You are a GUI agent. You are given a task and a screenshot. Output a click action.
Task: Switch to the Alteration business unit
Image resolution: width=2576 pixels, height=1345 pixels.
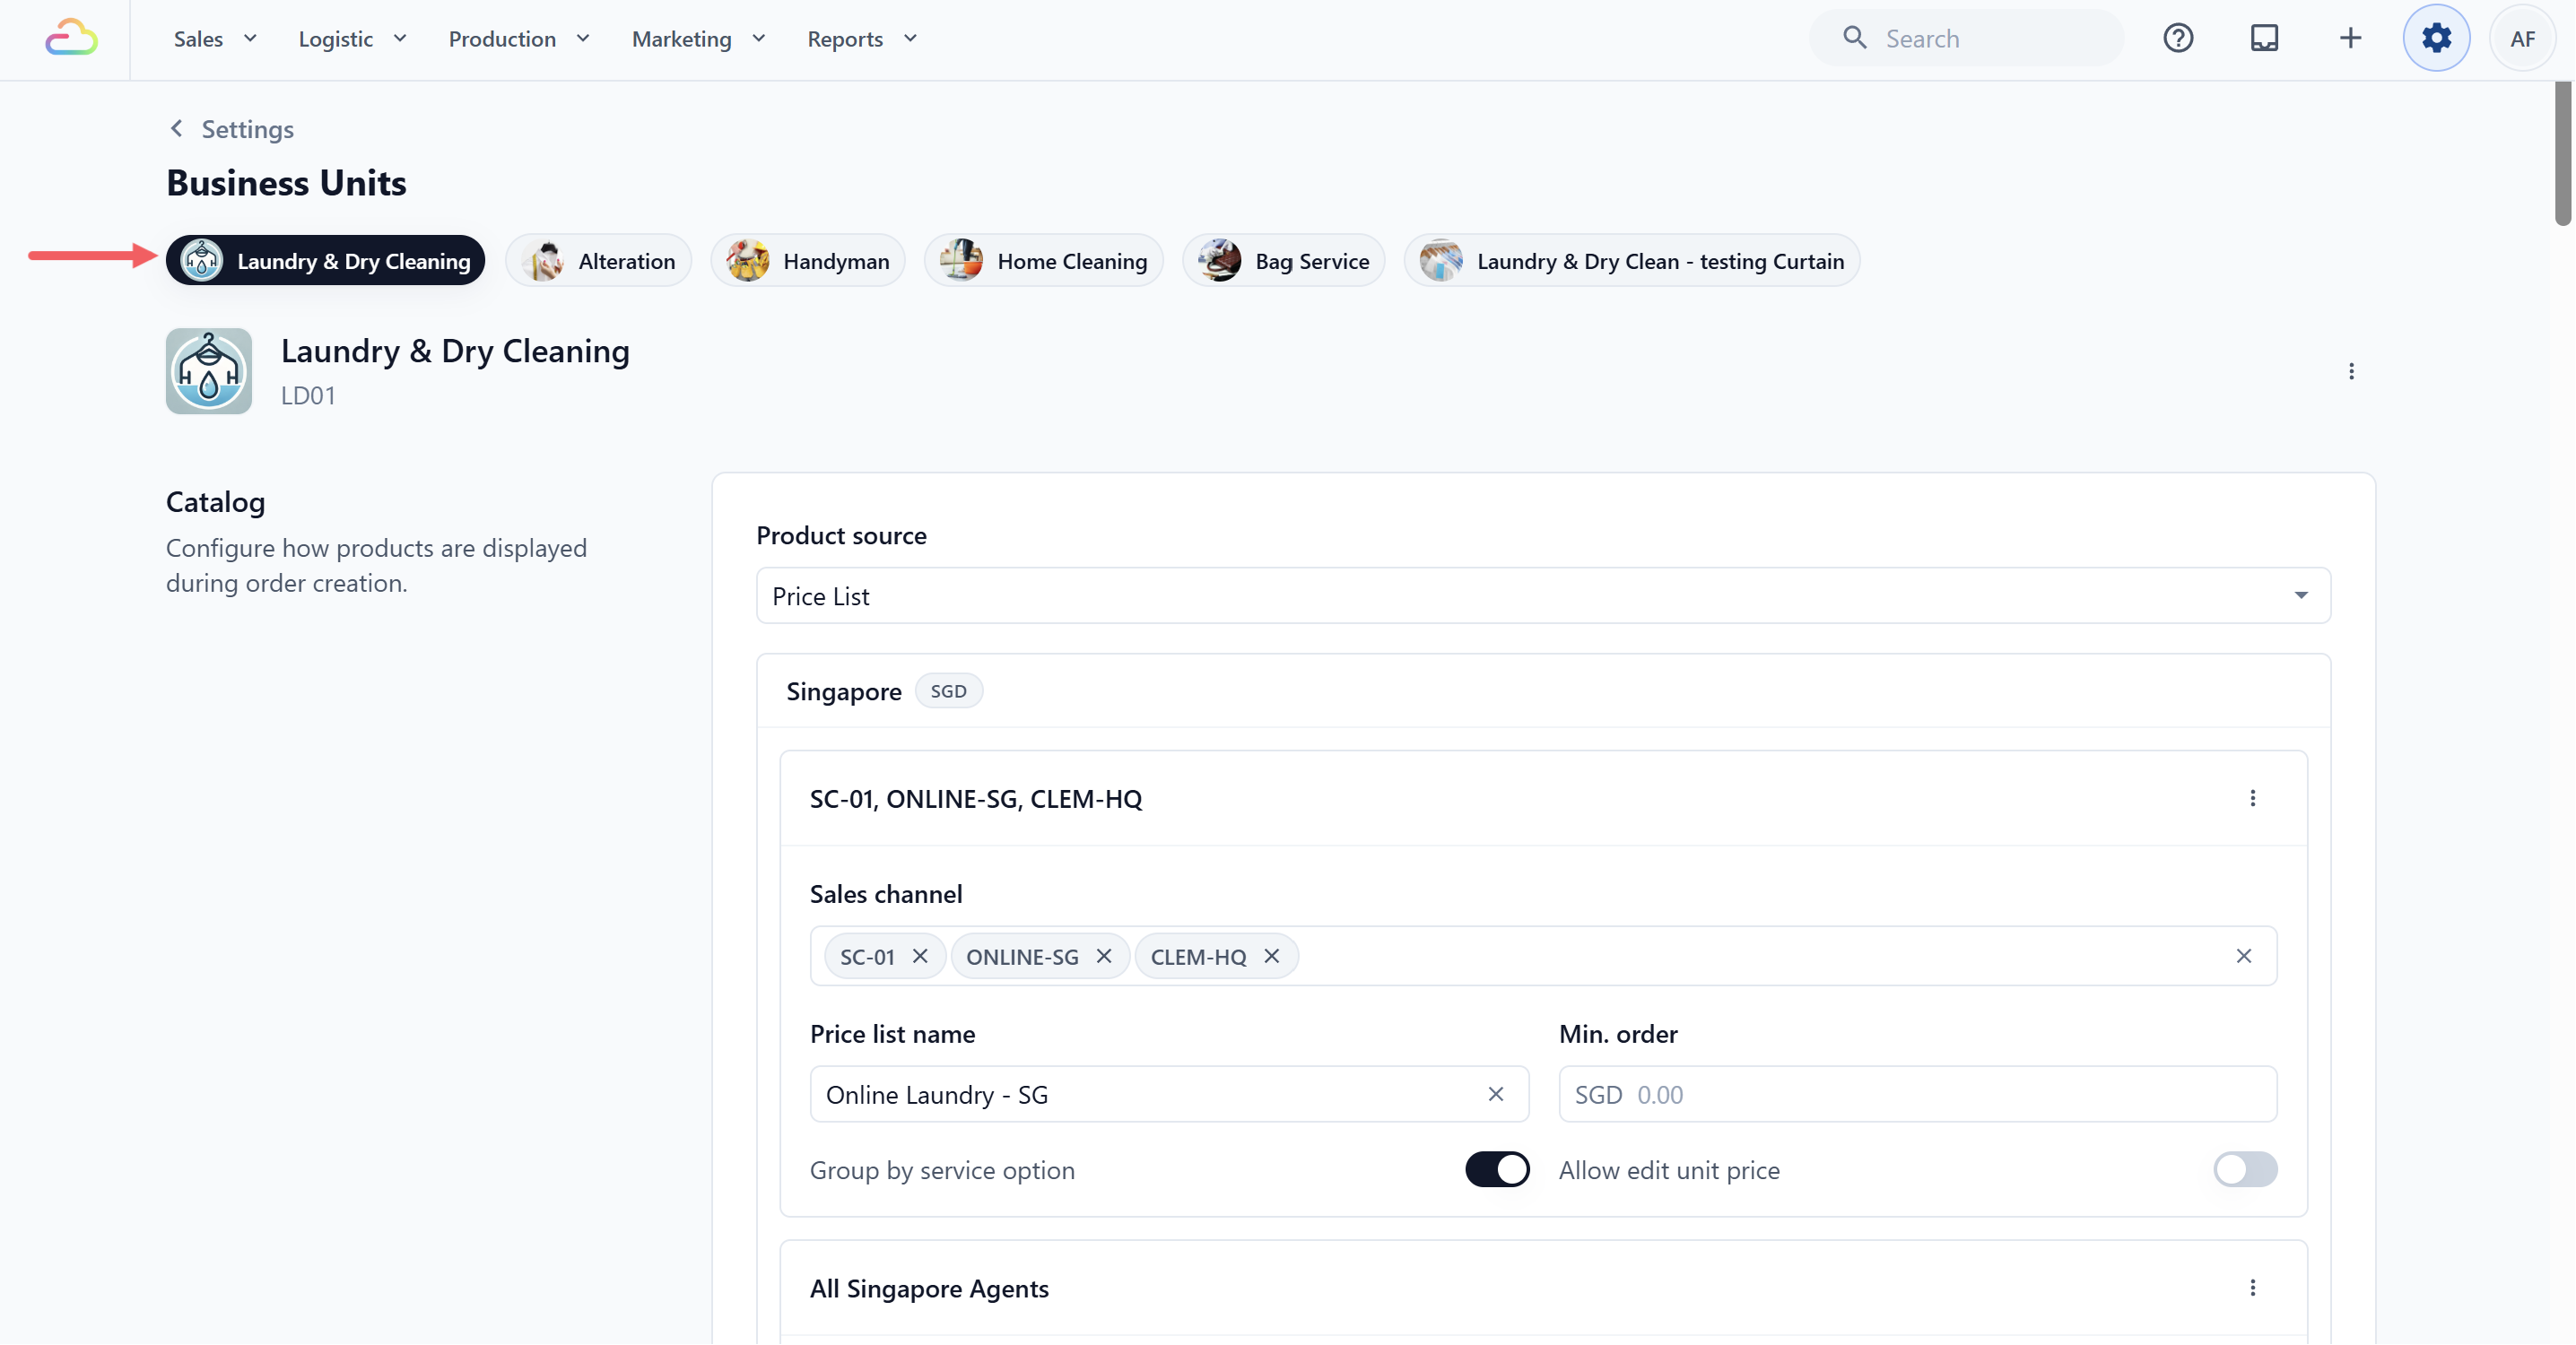[x=598, y=261]
